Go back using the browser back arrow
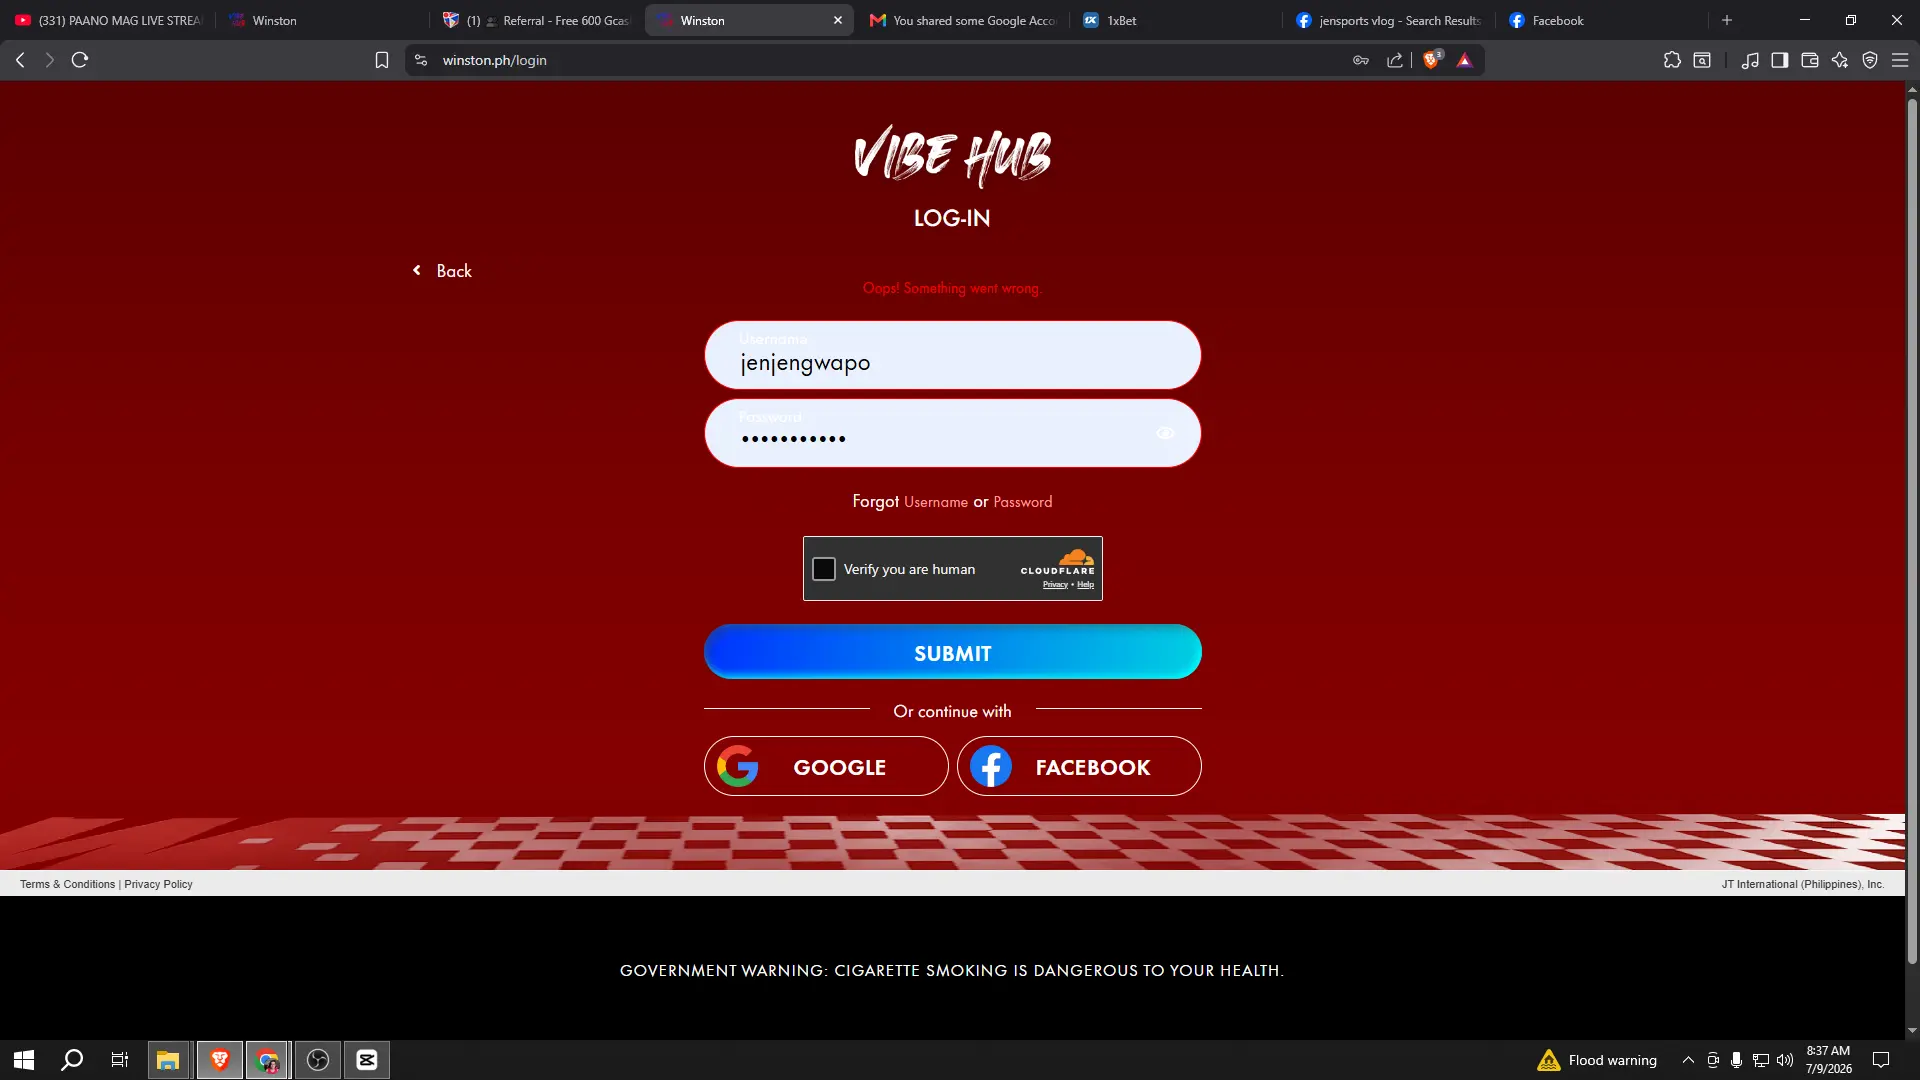The width and height of the screenshot is (1920, 1080). pyautogui.click(x=20, y=60)
